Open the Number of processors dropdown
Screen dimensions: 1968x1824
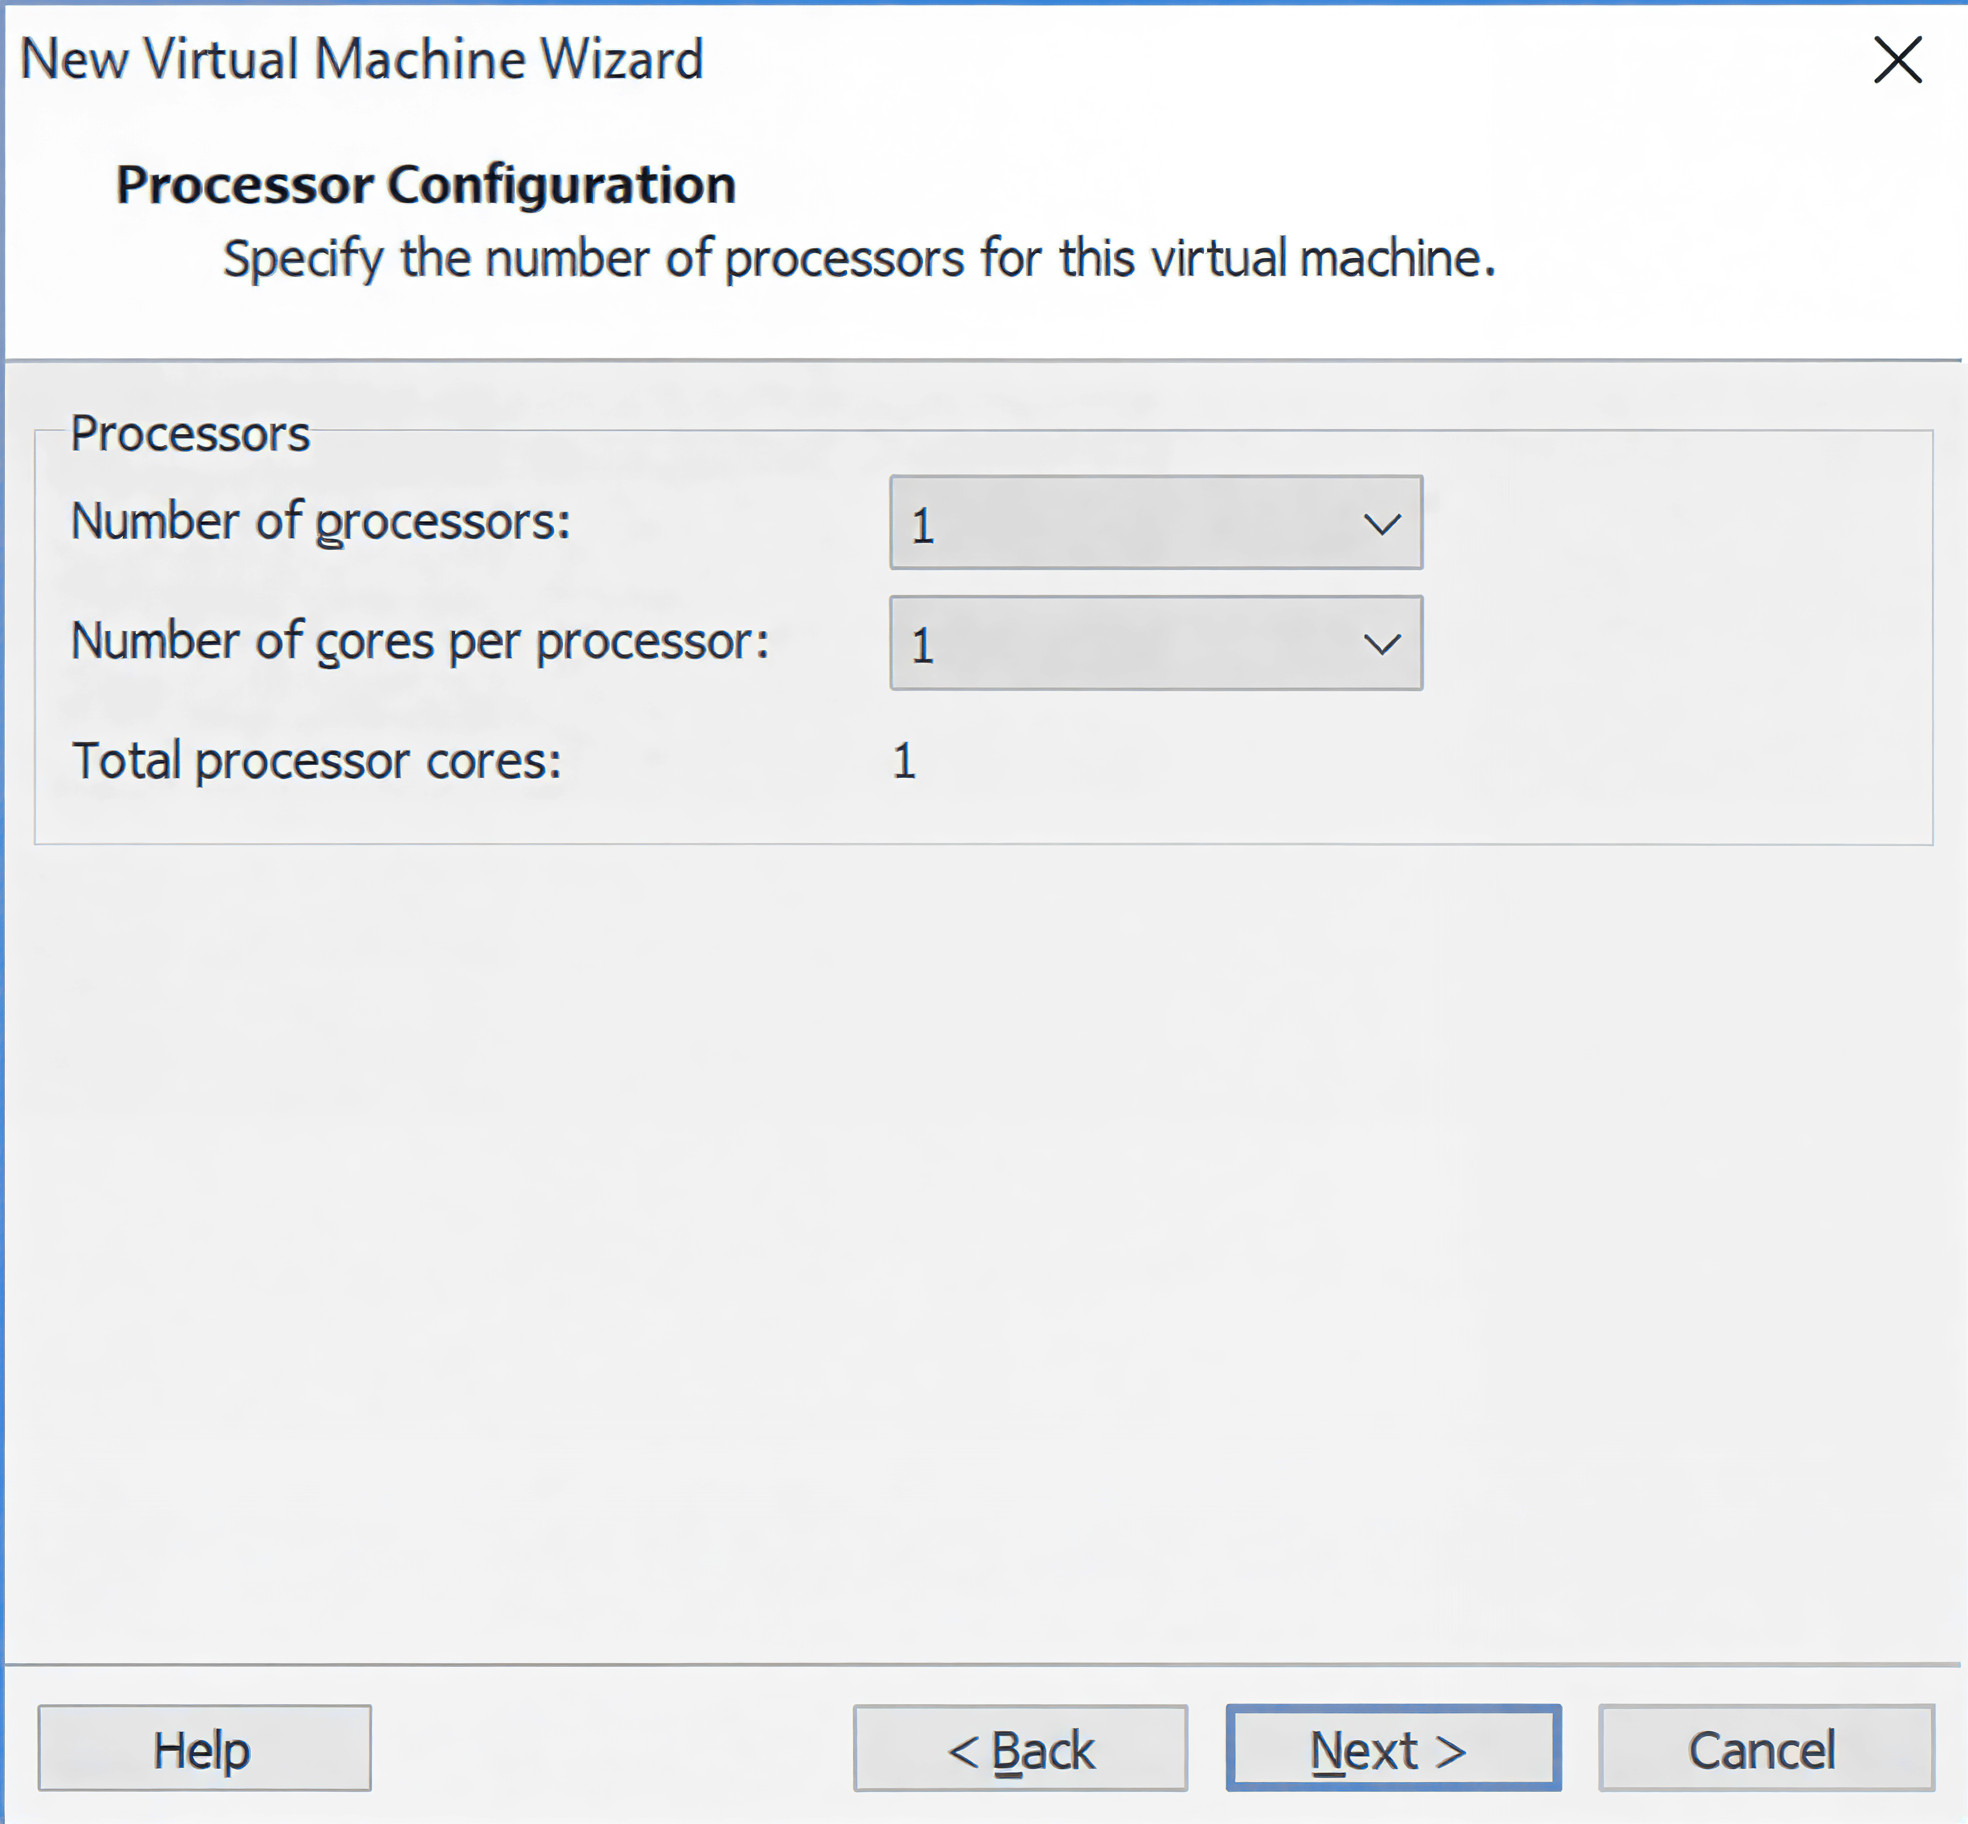1155,523
